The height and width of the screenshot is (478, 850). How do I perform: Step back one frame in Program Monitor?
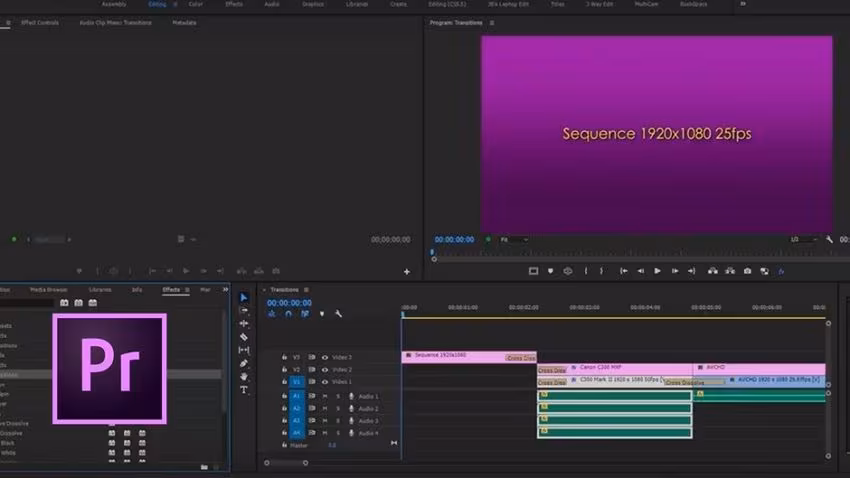point(640,271)
